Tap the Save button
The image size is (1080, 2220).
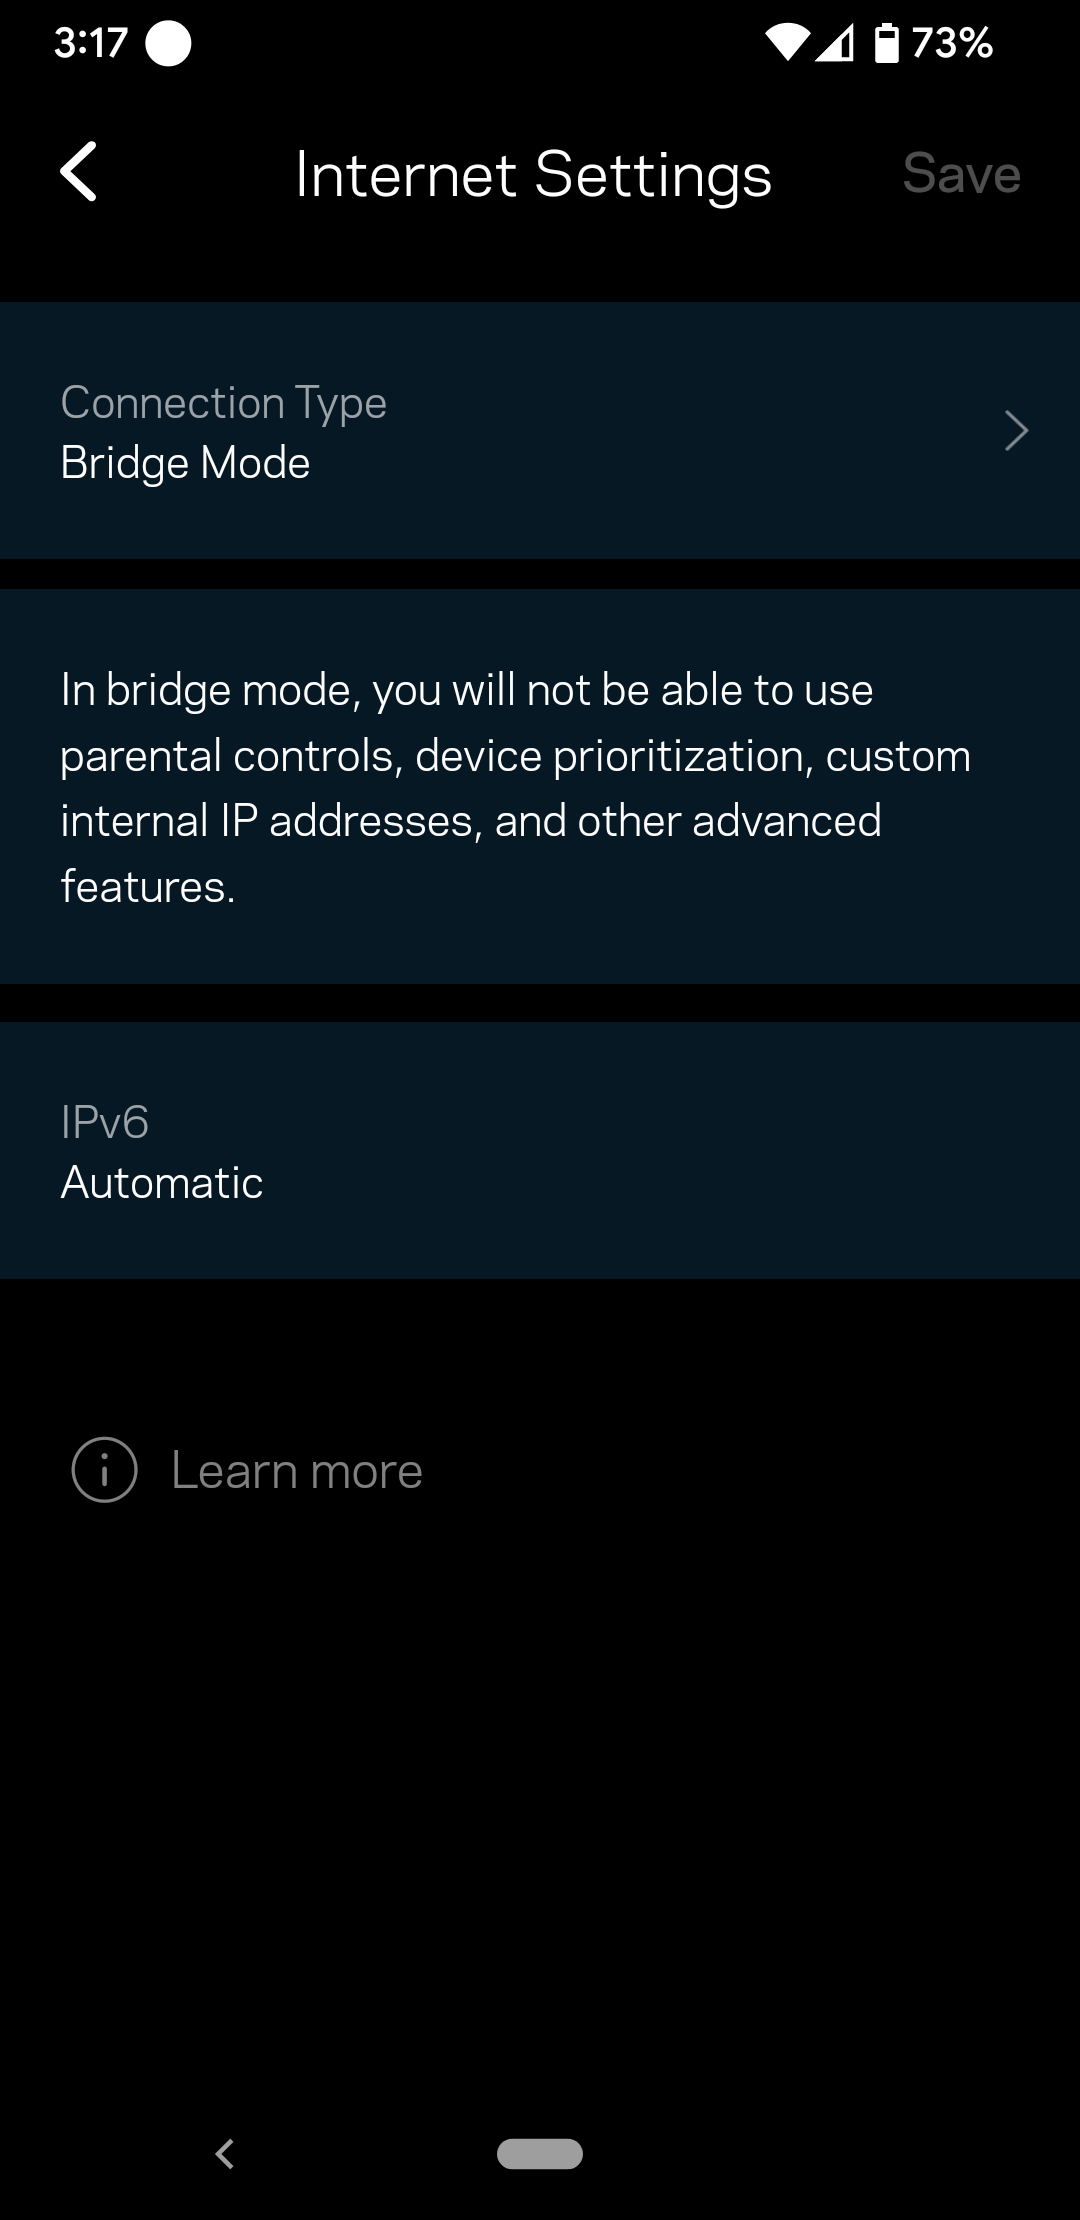pos(961,174)
